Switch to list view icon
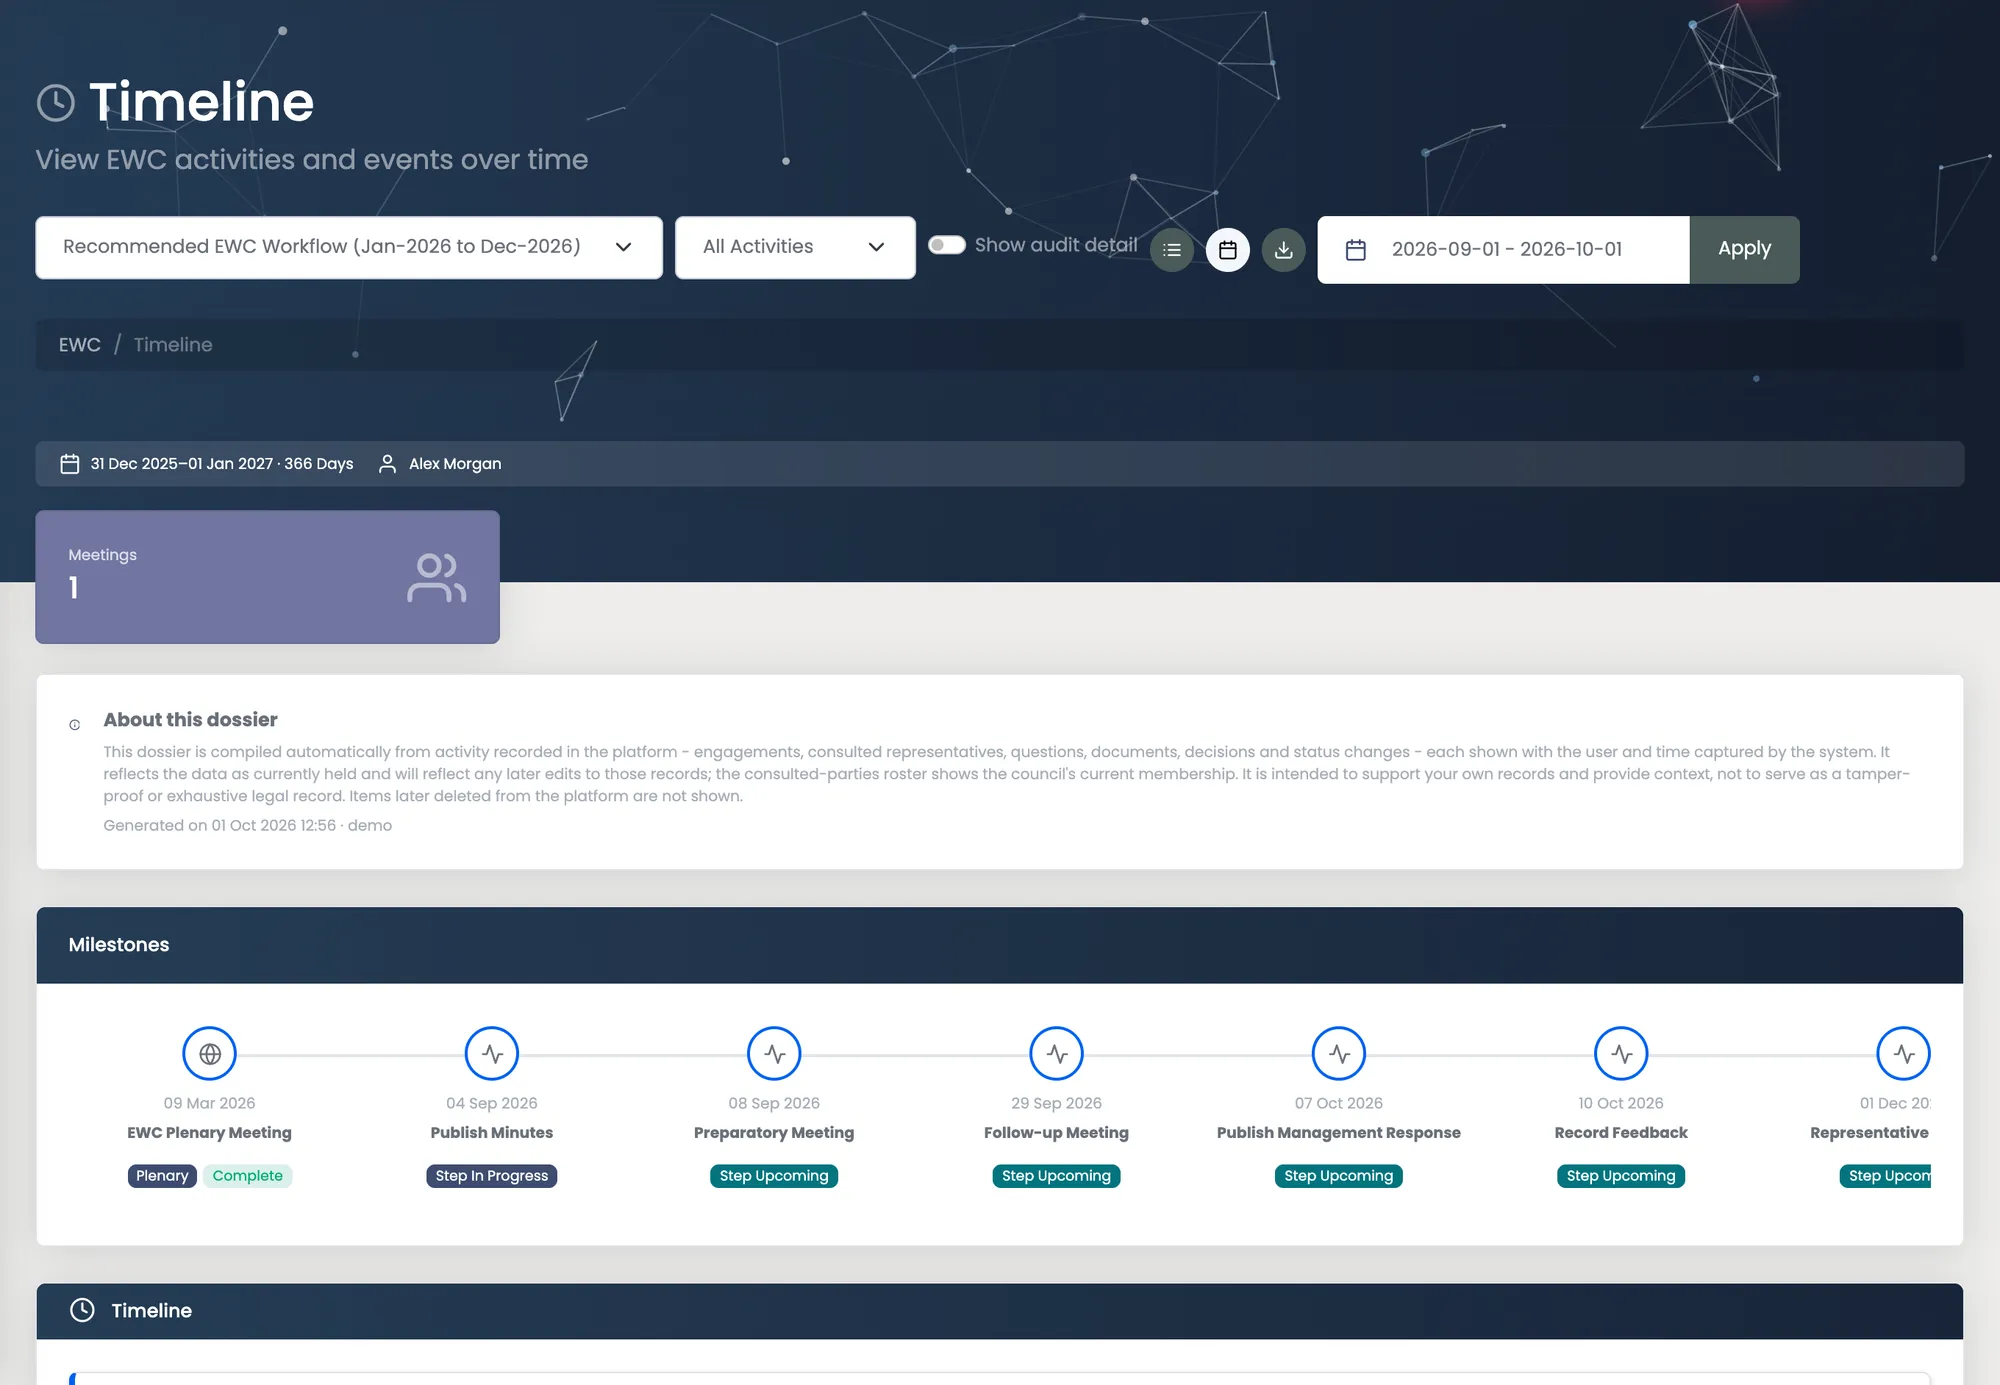Screen dimensions: 2000x1385 [x=1172, y=250]
